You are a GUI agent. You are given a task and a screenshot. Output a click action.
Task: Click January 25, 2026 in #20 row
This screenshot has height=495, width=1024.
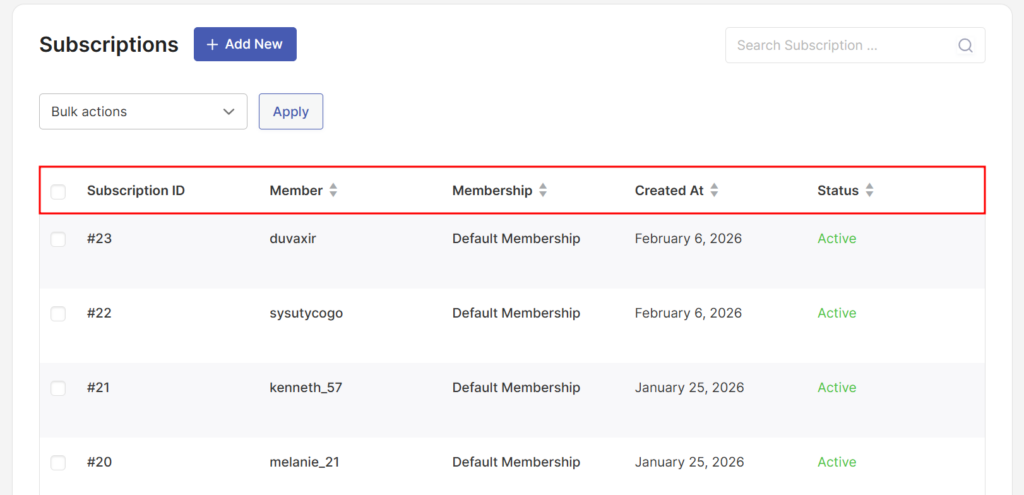point(690,462)
